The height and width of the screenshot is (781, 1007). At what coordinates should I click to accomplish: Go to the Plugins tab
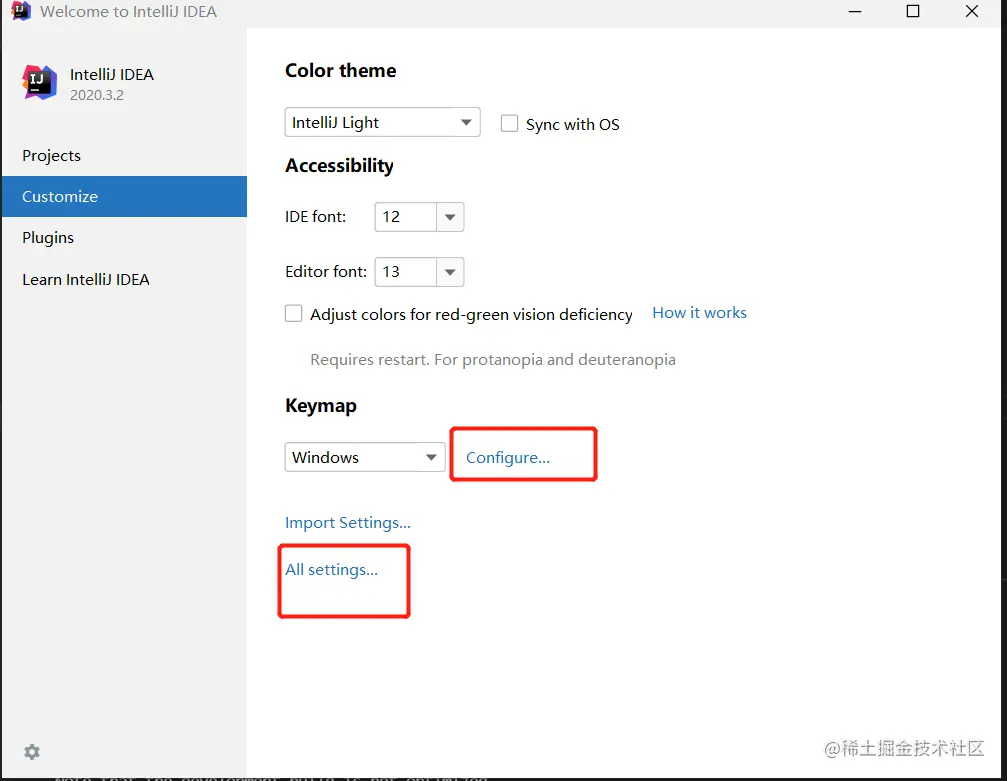(x=48, y=238)
